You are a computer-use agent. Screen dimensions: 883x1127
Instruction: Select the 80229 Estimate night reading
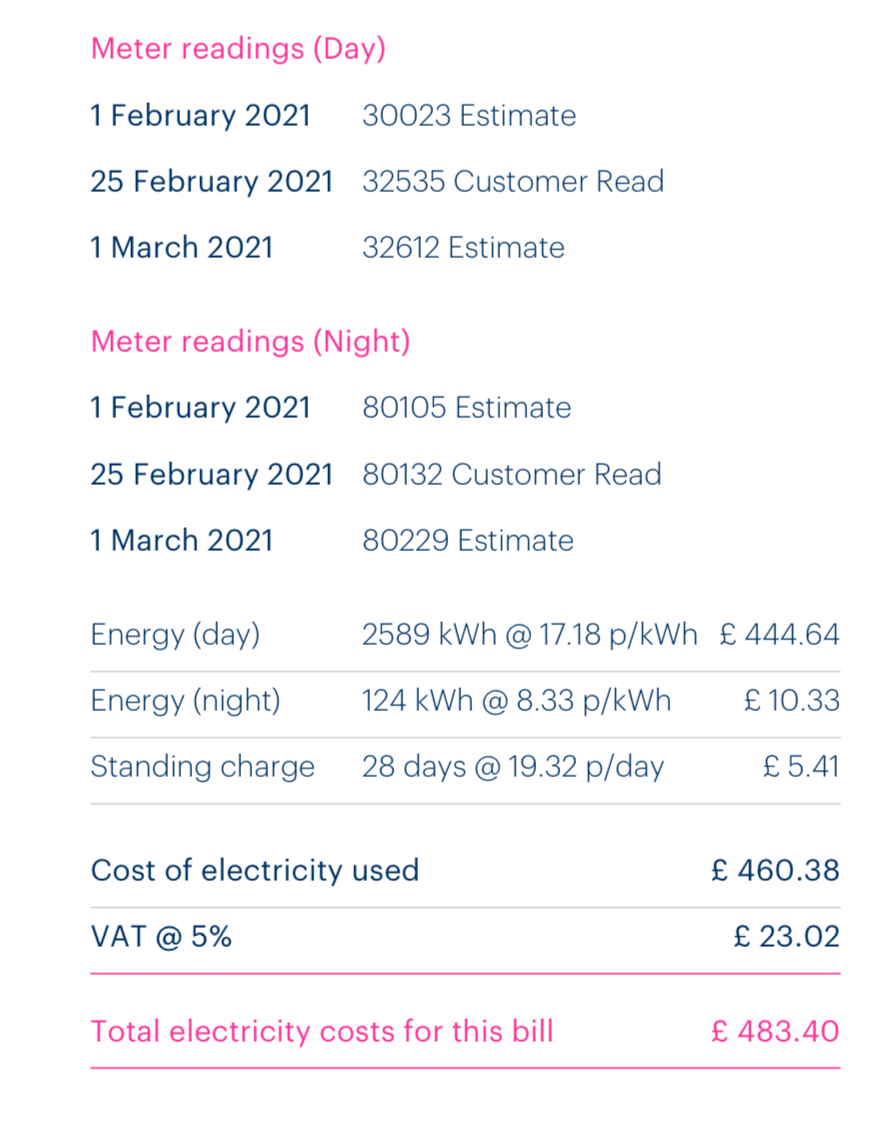coord(468,540)
